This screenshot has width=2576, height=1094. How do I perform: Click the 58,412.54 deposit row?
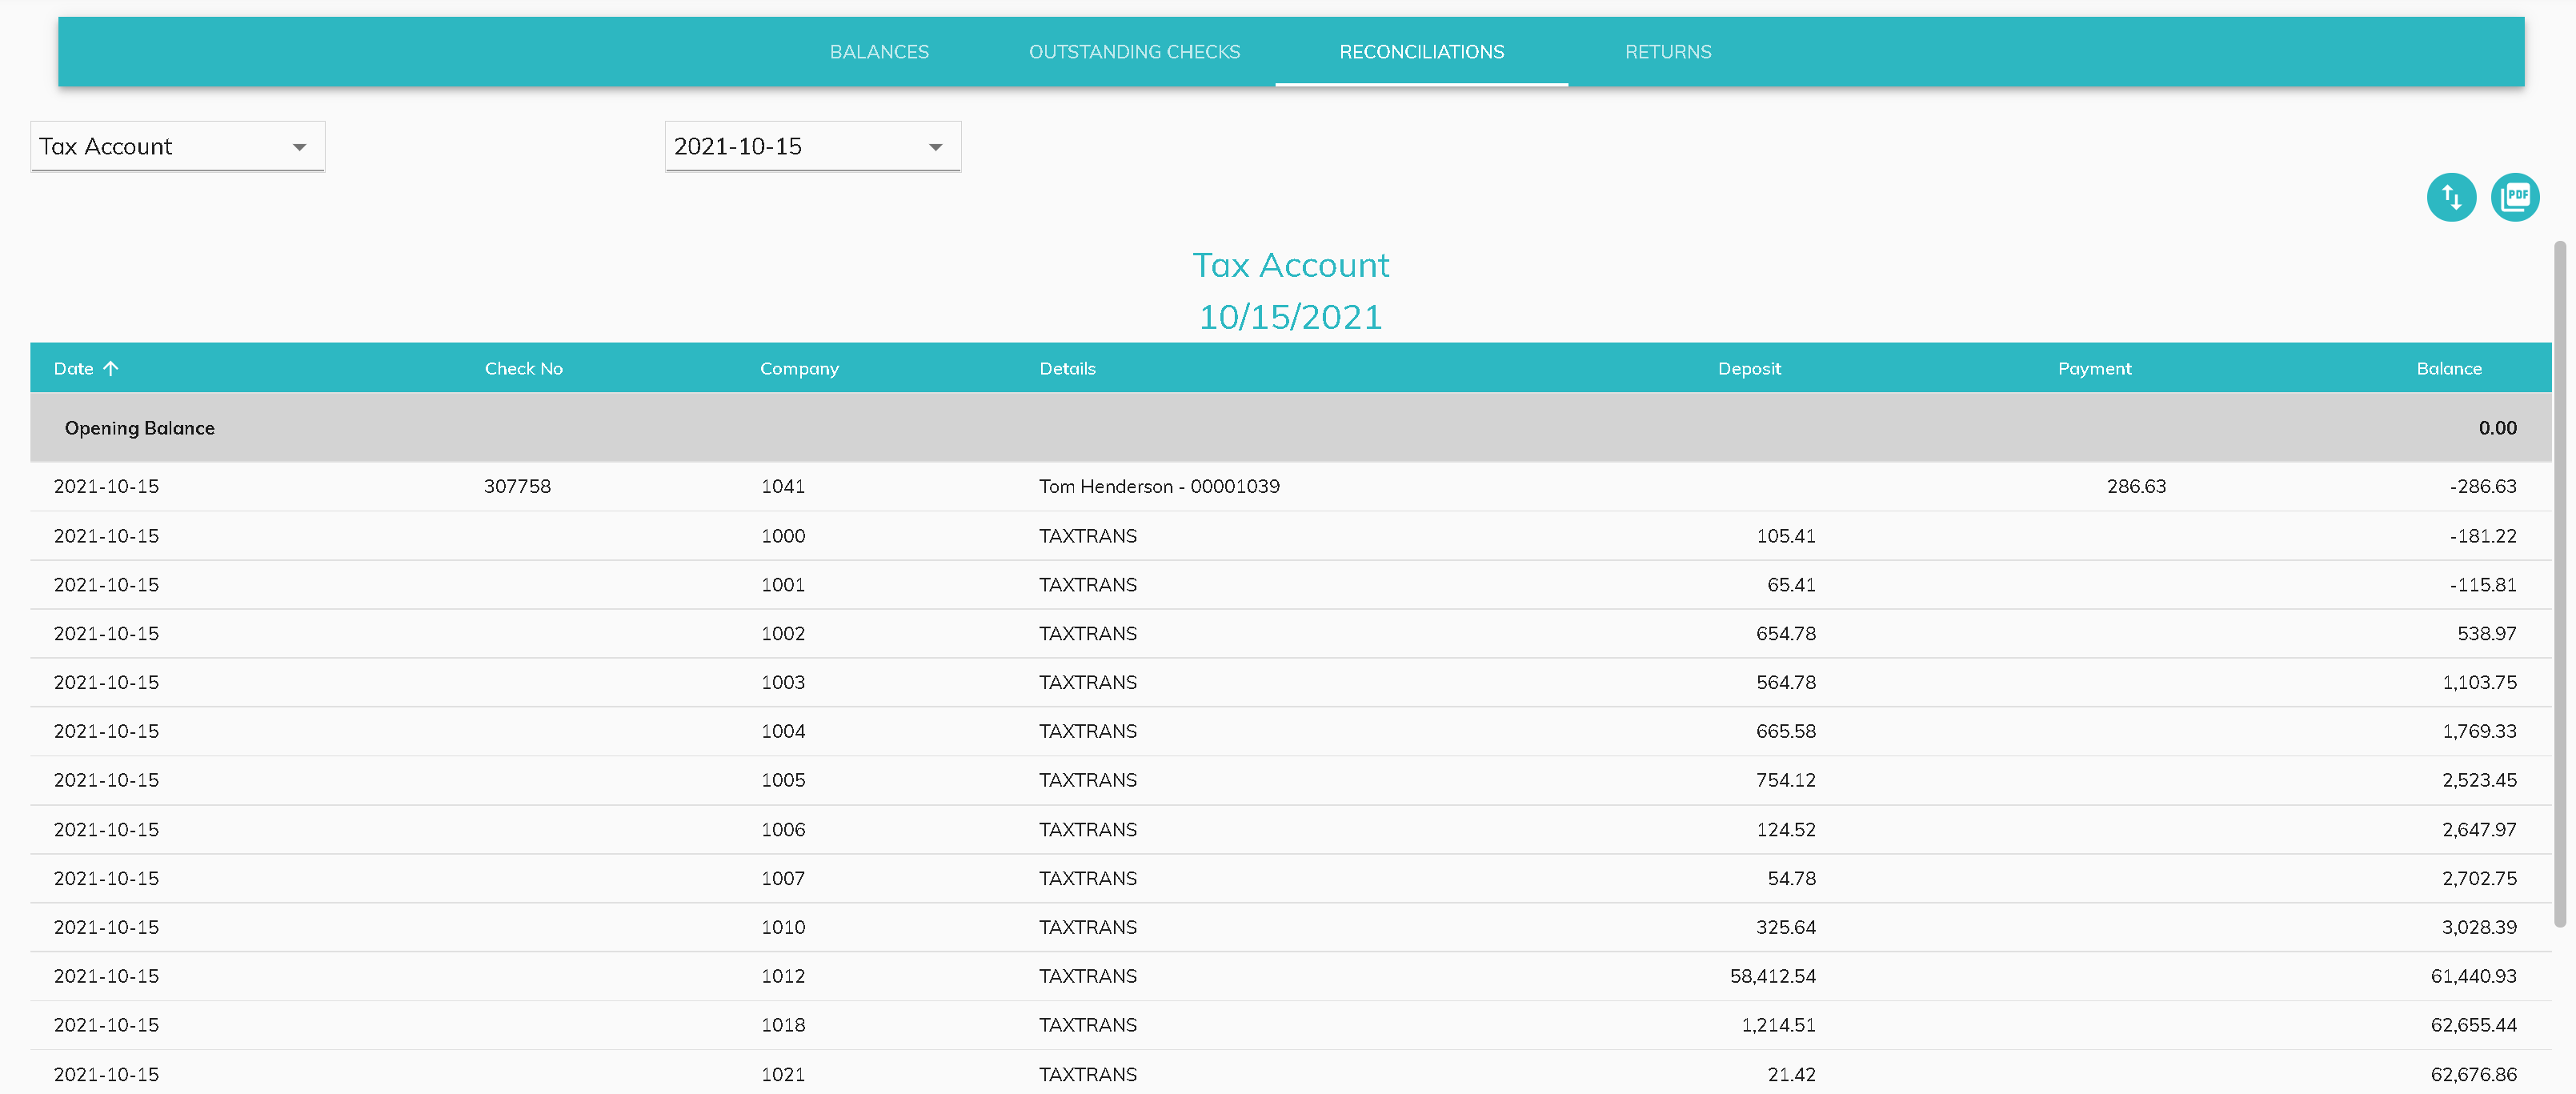coord(1771,976)
